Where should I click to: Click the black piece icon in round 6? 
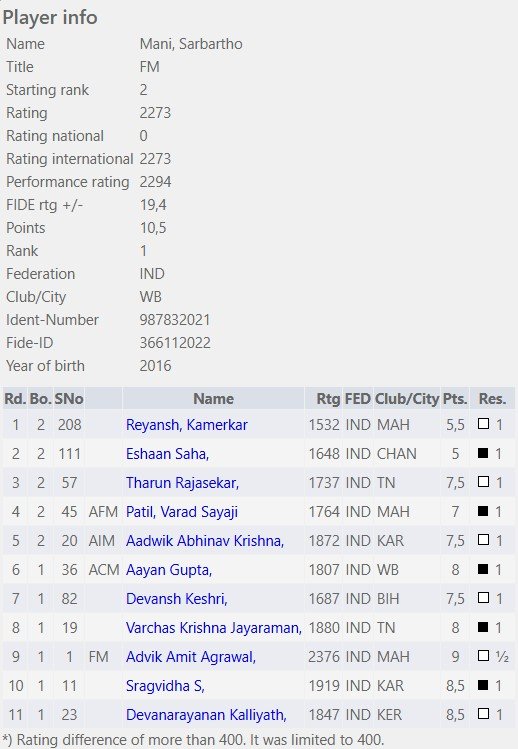click(x=483, y=569)
